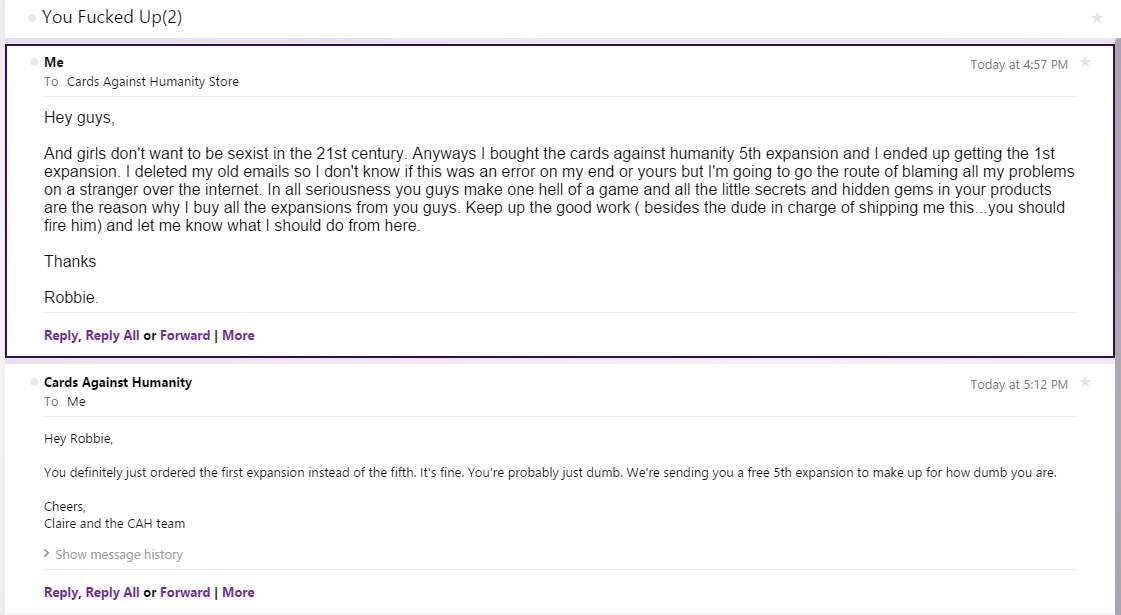The width and height of the screenshot is (1121, 615).
Task: Star the whole conversation in the subject row
Action: (x=1097, y=18)
